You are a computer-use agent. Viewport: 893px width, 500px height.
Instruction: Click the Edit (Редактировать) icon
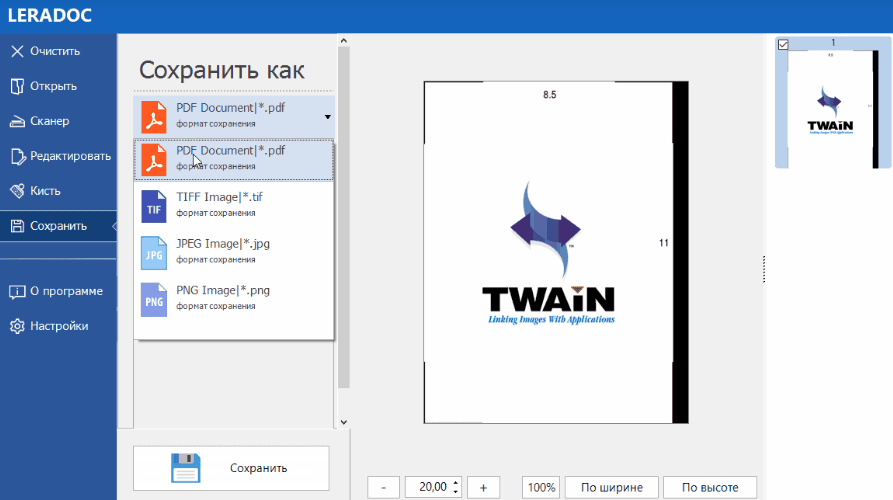[17, 156]
